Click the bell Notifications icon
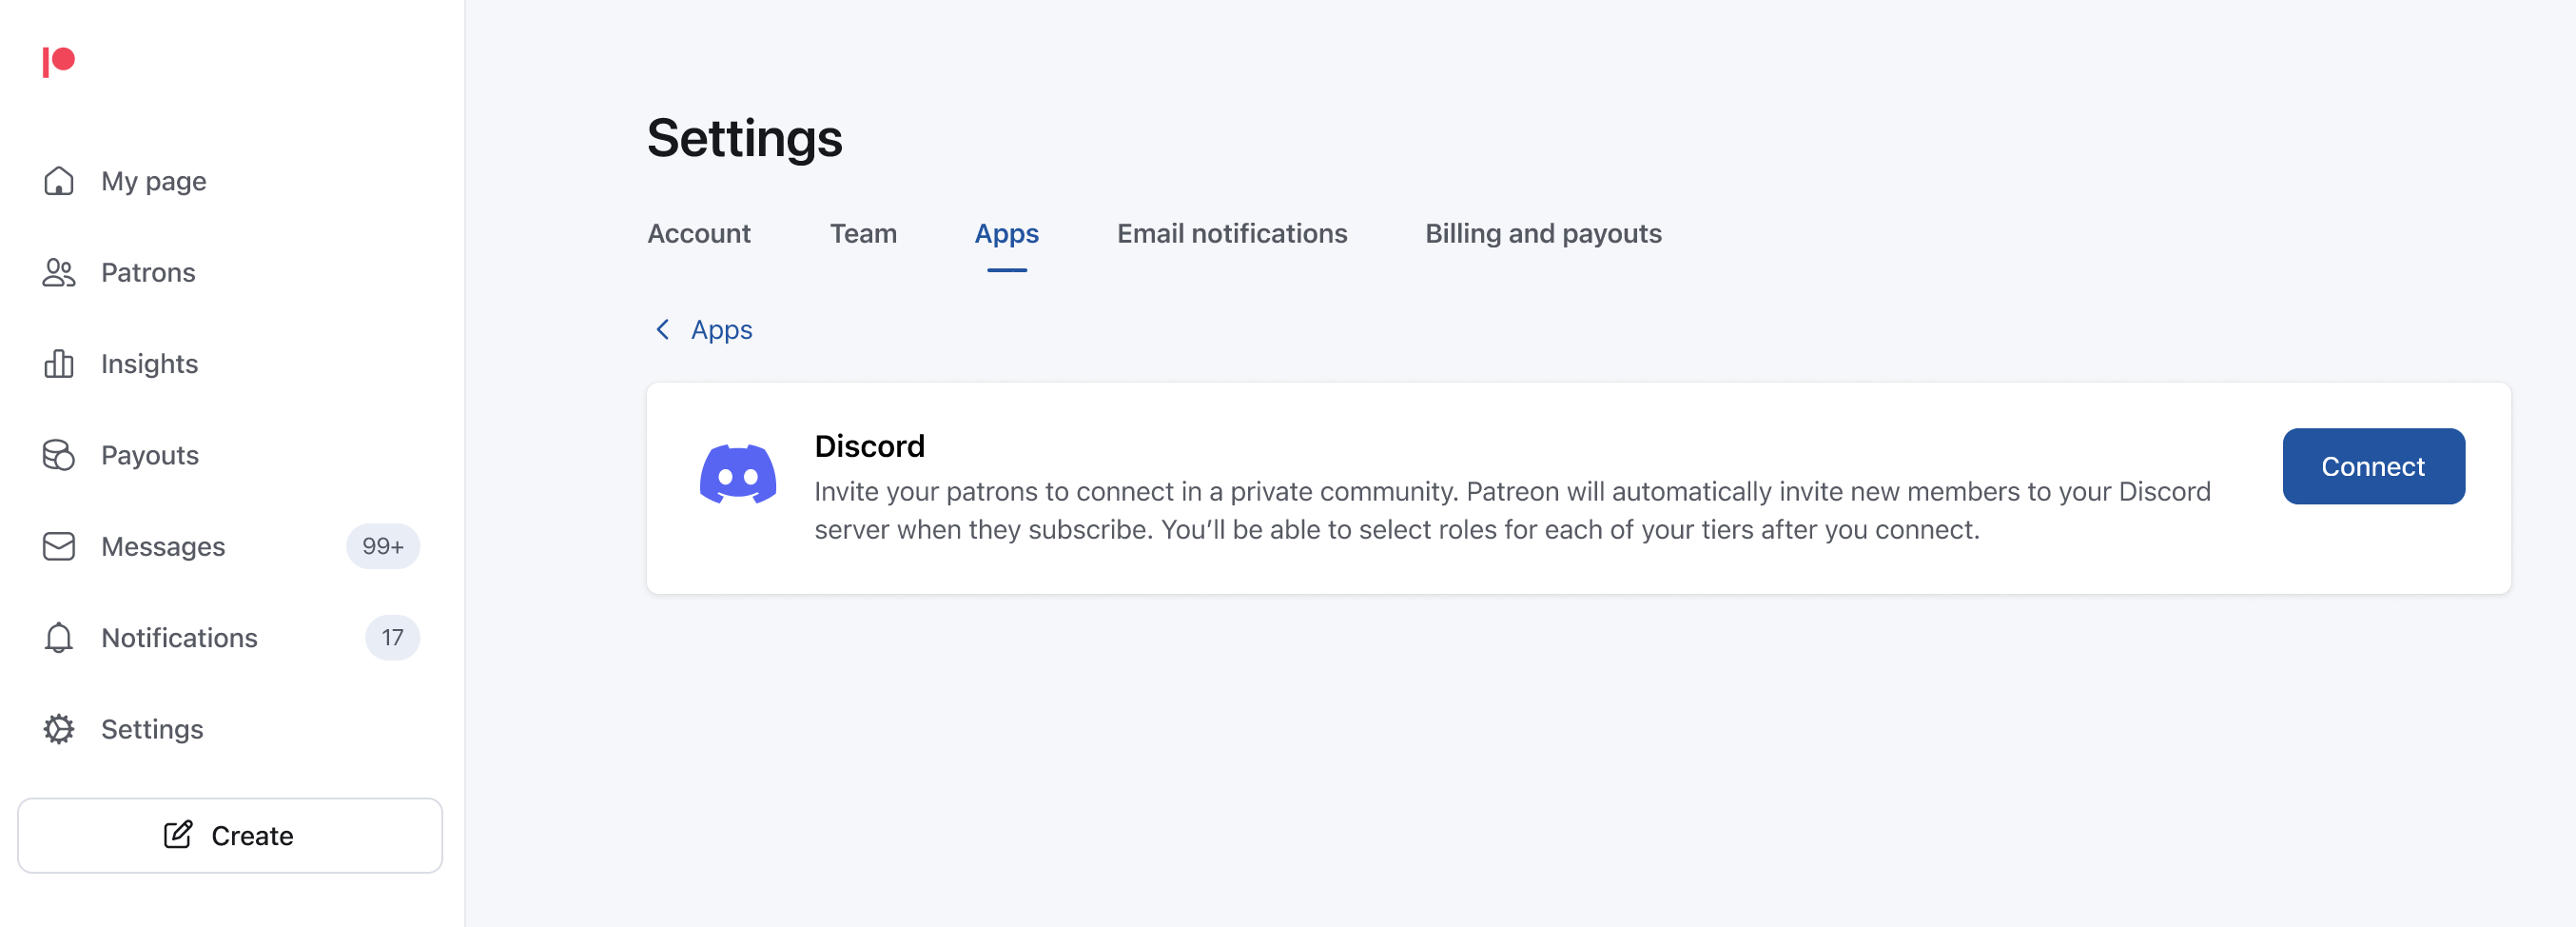This screenshot has height=927, width=2576. (59, 638)
